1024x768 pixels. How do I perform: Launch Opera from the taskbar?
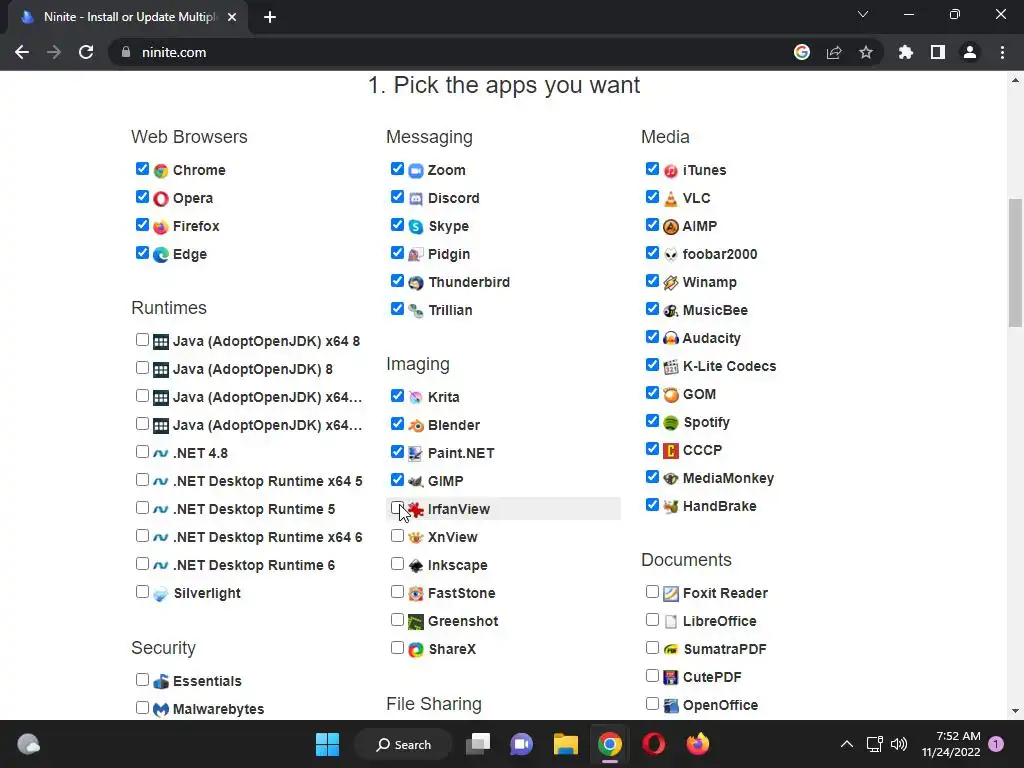(654, 744)
